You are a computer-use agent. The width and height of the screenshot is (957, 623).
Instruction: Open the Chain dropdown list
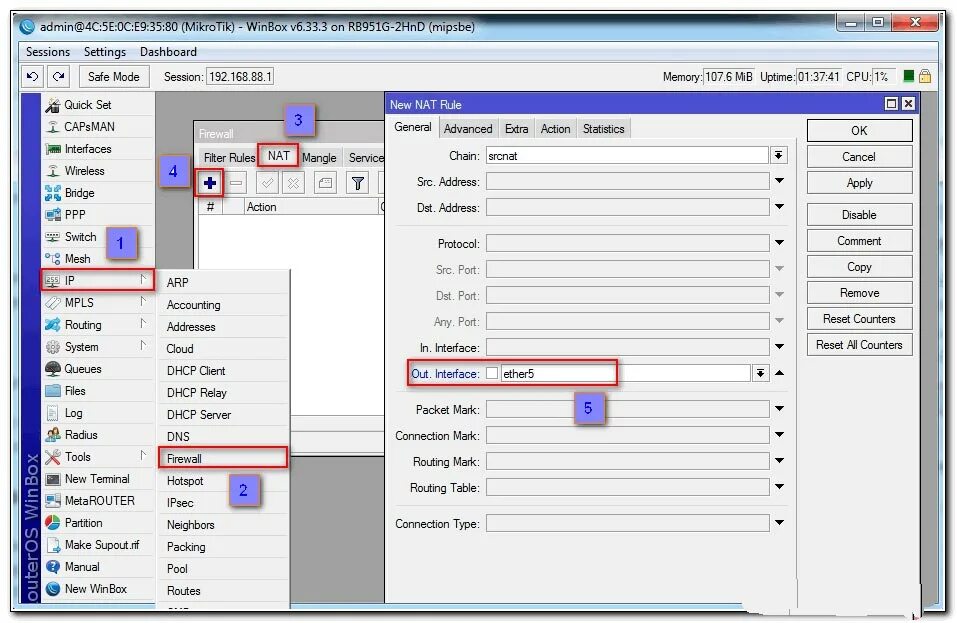779,156
